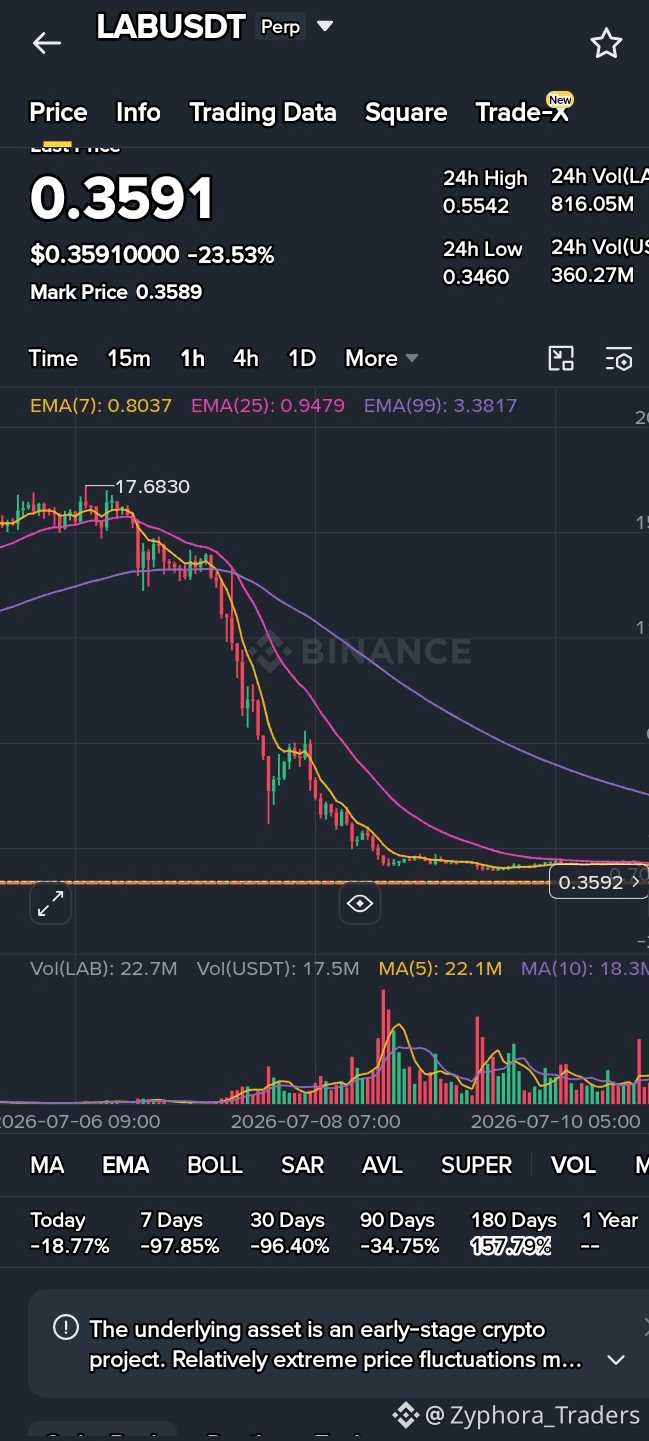
Task: Select the 4h chart interval
Action: [246, 358]
